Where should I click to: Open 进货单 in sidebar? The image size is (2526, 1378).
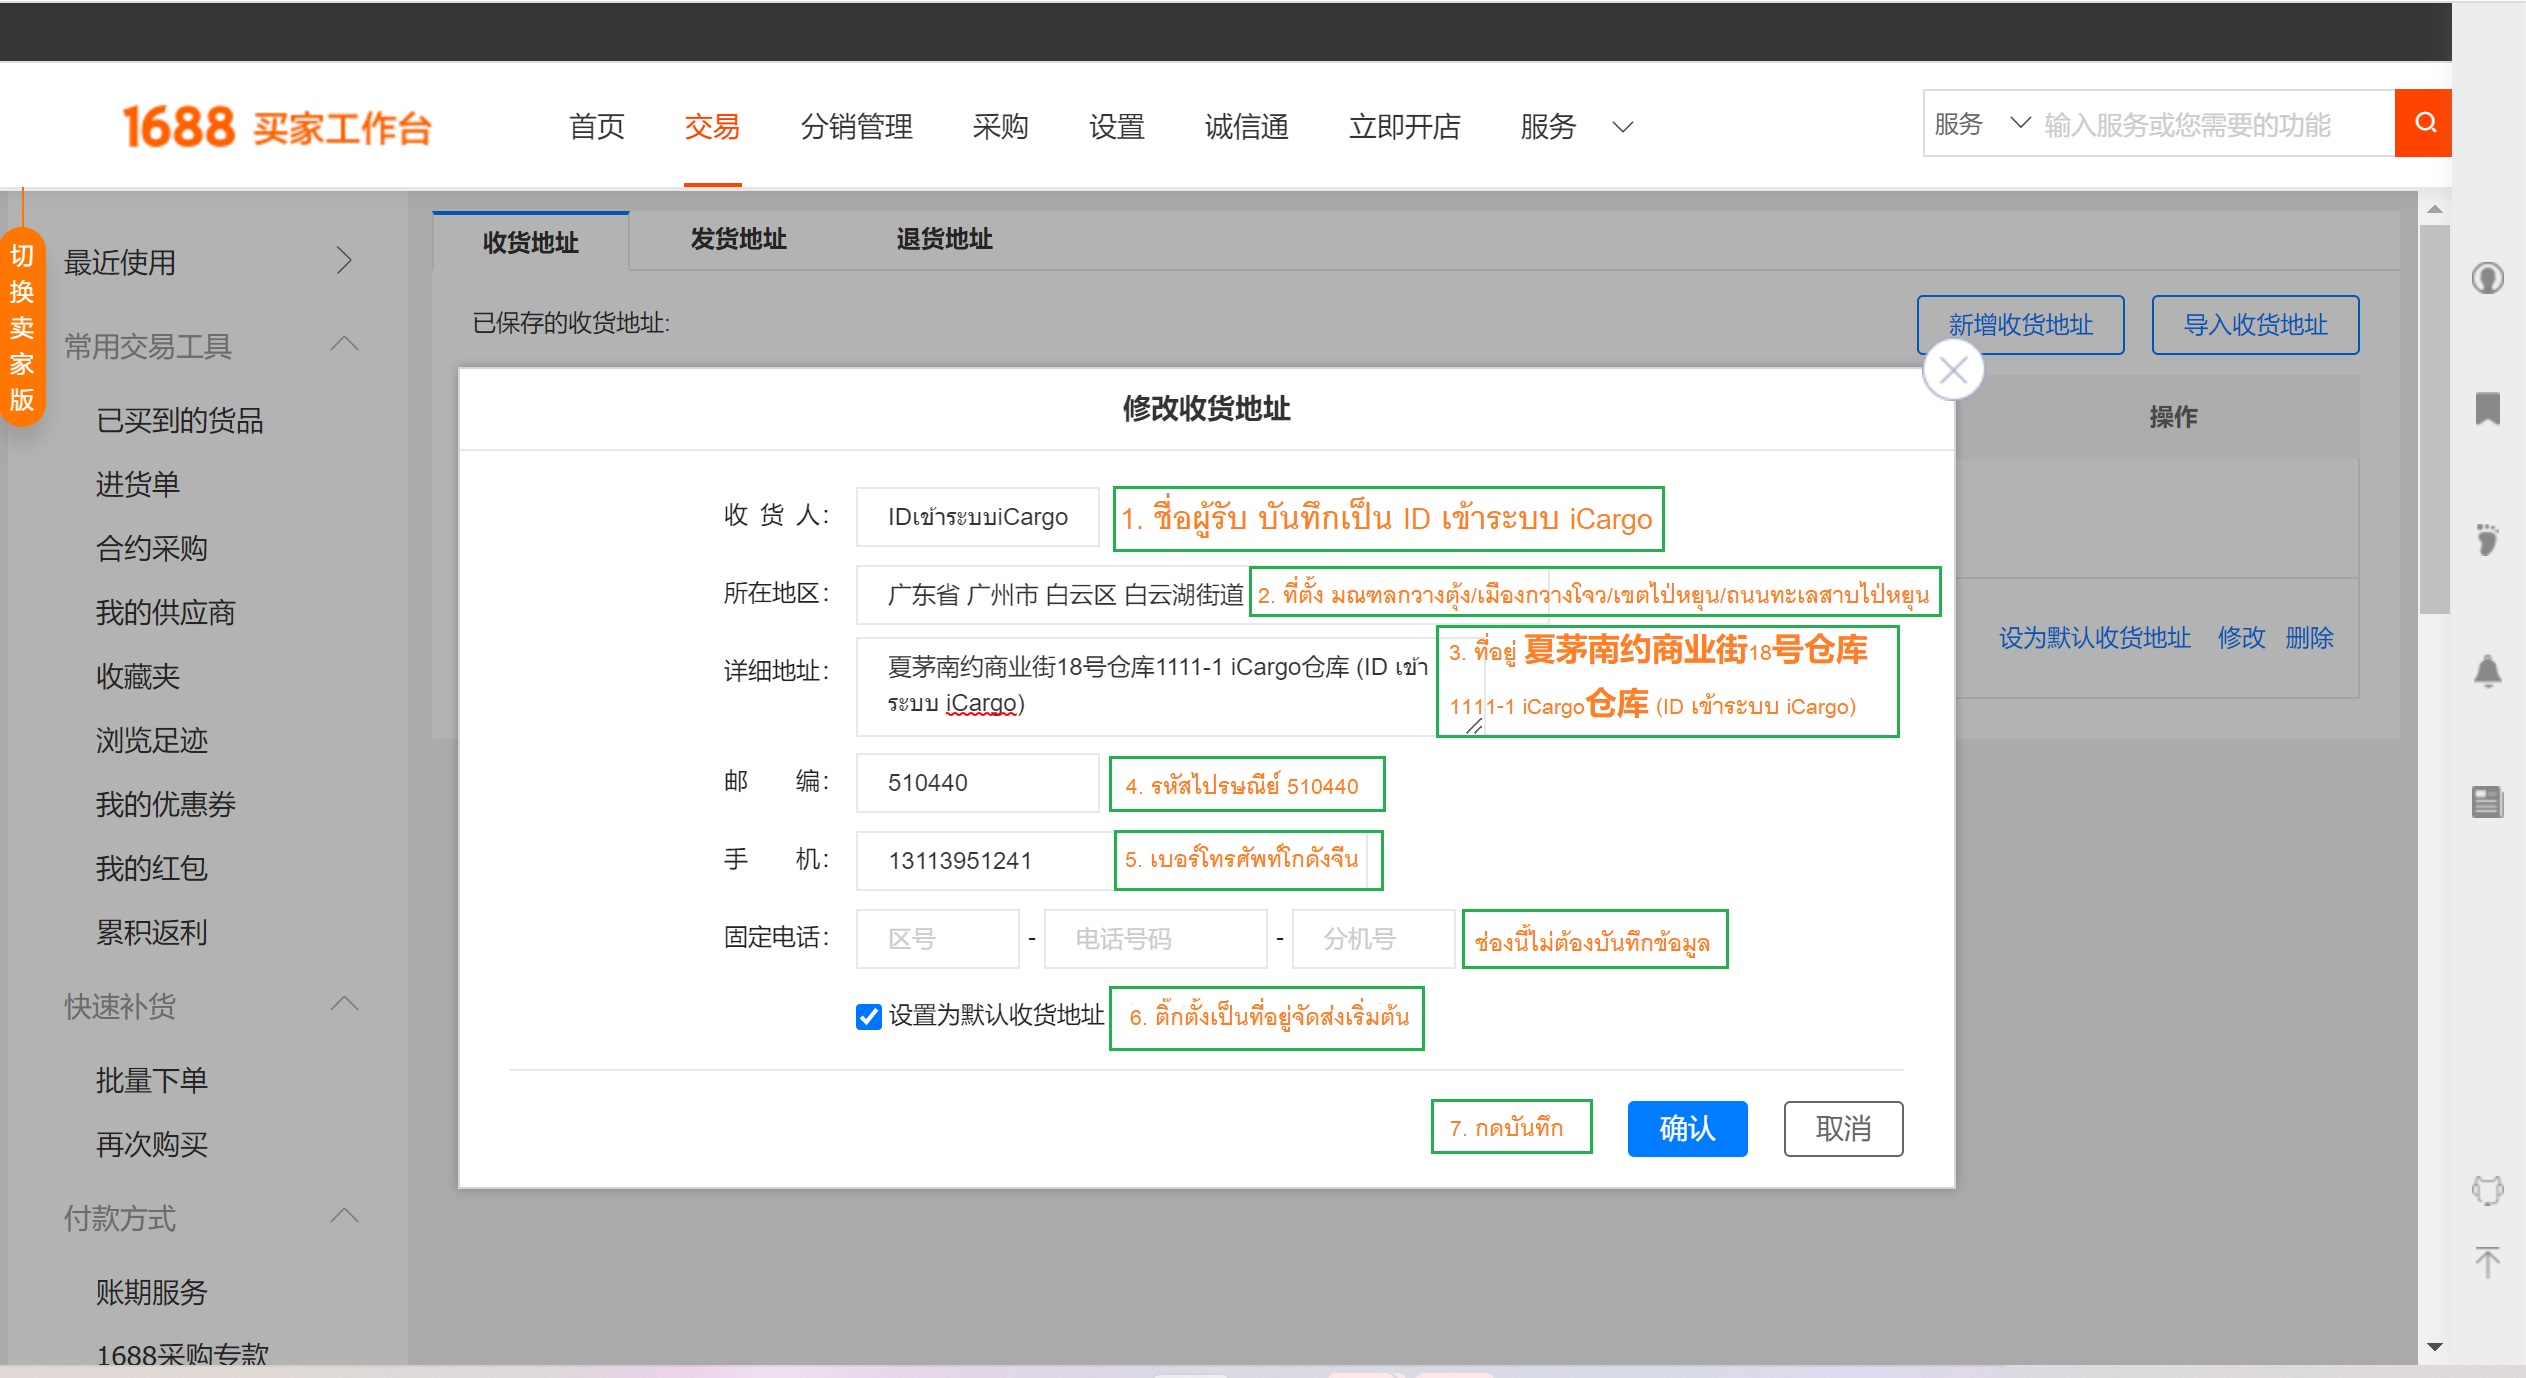click(x=137, y=485)
